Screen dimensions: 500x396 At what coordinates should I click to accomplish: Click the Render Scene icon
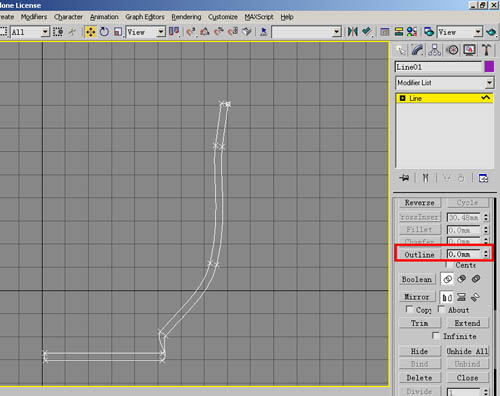(429, 32)
